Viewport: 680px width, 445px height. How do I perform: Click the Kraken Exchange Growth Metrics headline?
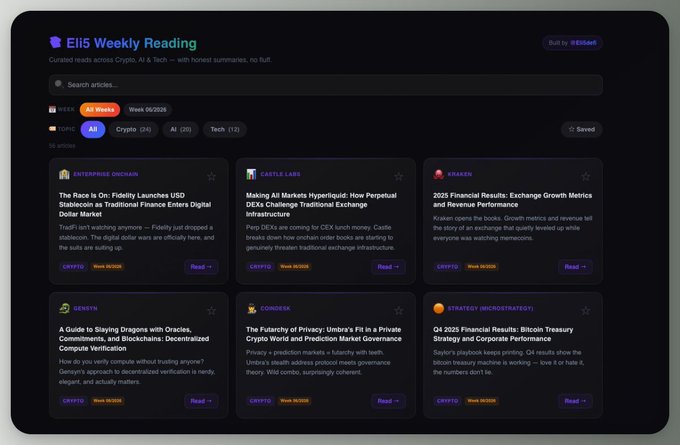pos(512,200)
